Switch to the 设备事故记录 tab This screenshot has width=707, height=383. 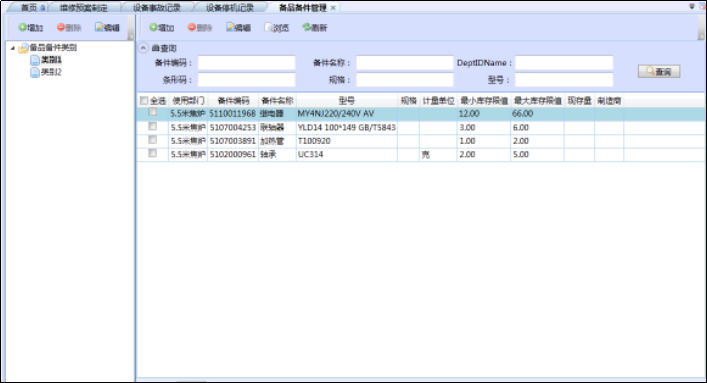tap(157, 8)
